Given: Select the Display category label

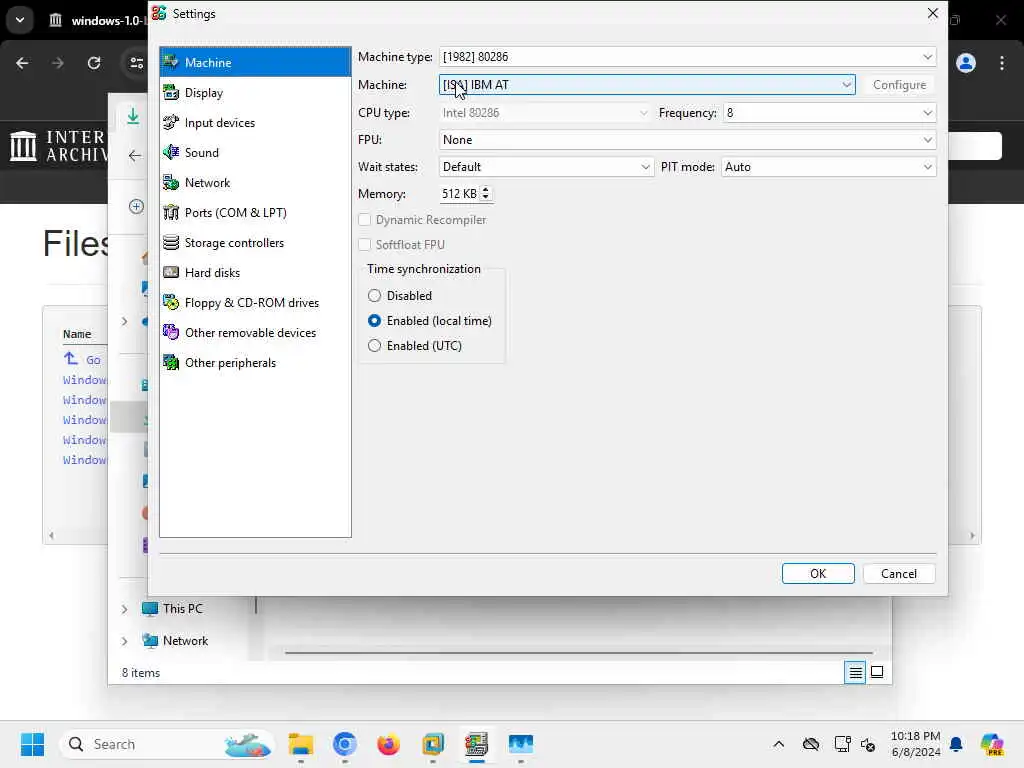Looking at the screenshot, I should point(204,93).
